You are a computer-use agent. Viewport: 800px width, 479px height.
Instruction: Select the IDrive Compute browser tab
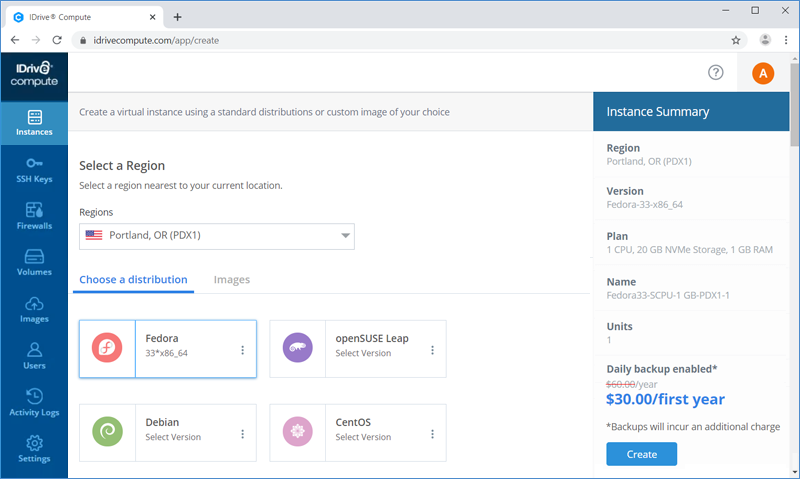pyautogui.click(x=85, y=17)
